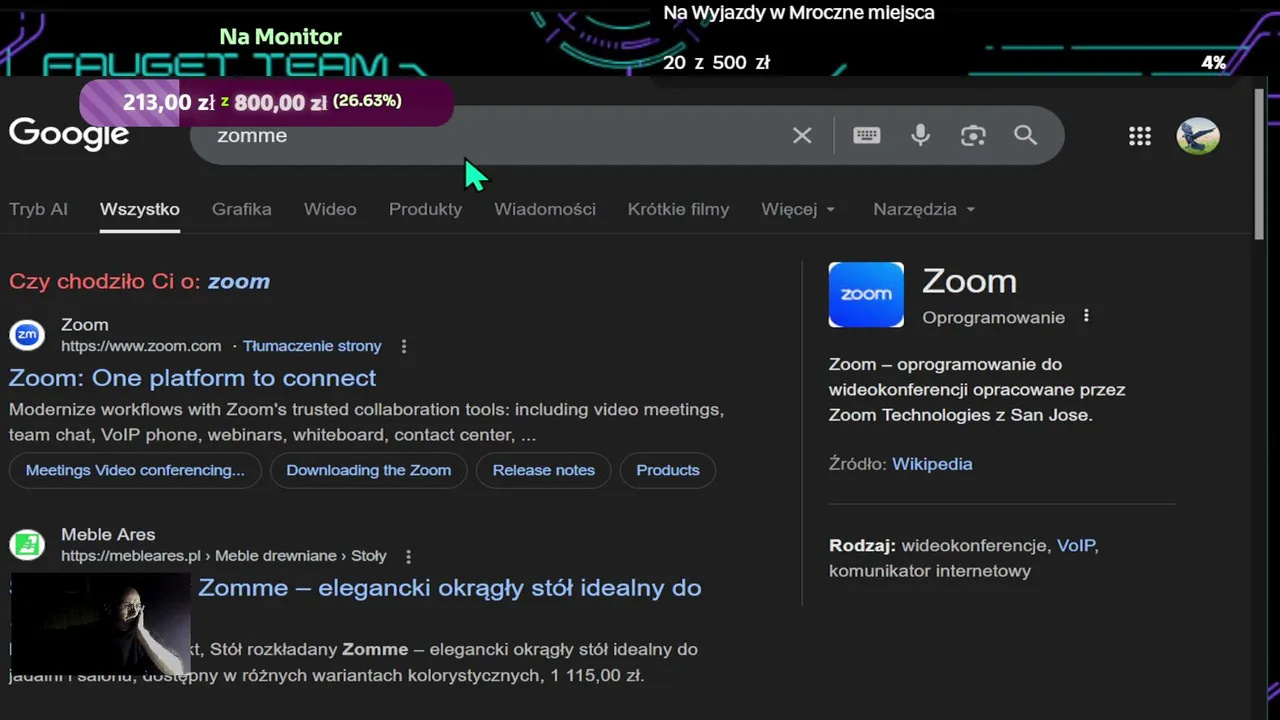Click the 213,00 zł donation progress bar
1280x720 pixels.
(266, 102)
